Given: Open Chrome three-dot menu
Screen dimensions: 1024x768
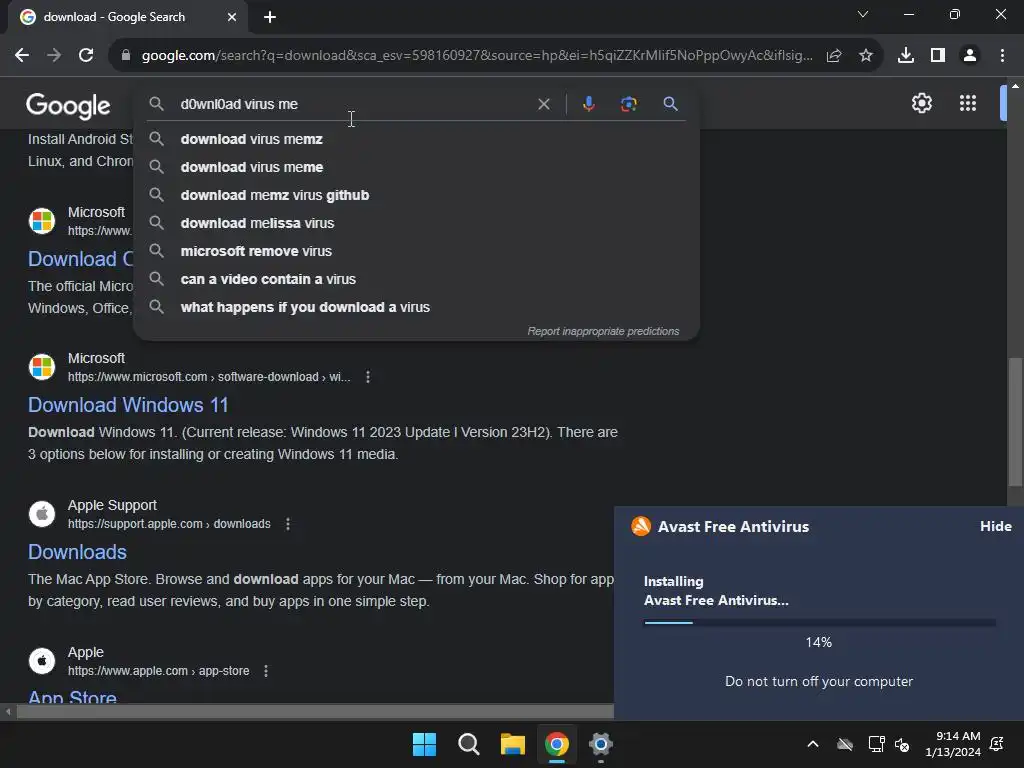Looking at the screenshot, I should tap(1002, 56).
